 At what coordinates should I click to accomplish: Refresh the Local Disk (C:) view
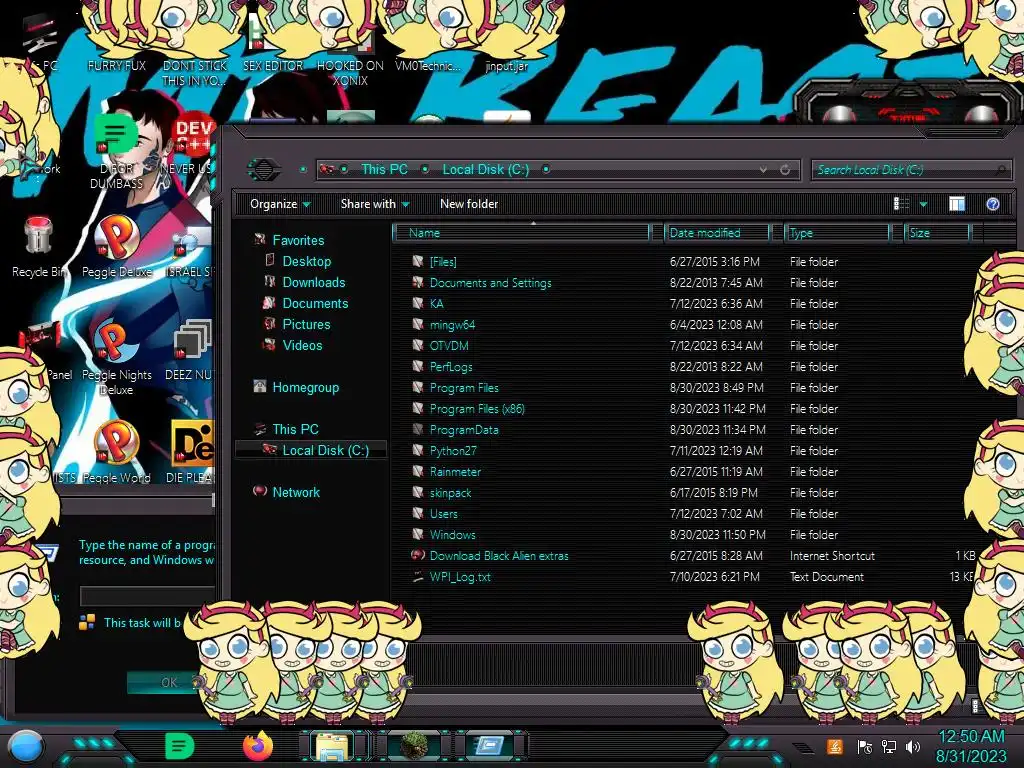tap(785, 170)
